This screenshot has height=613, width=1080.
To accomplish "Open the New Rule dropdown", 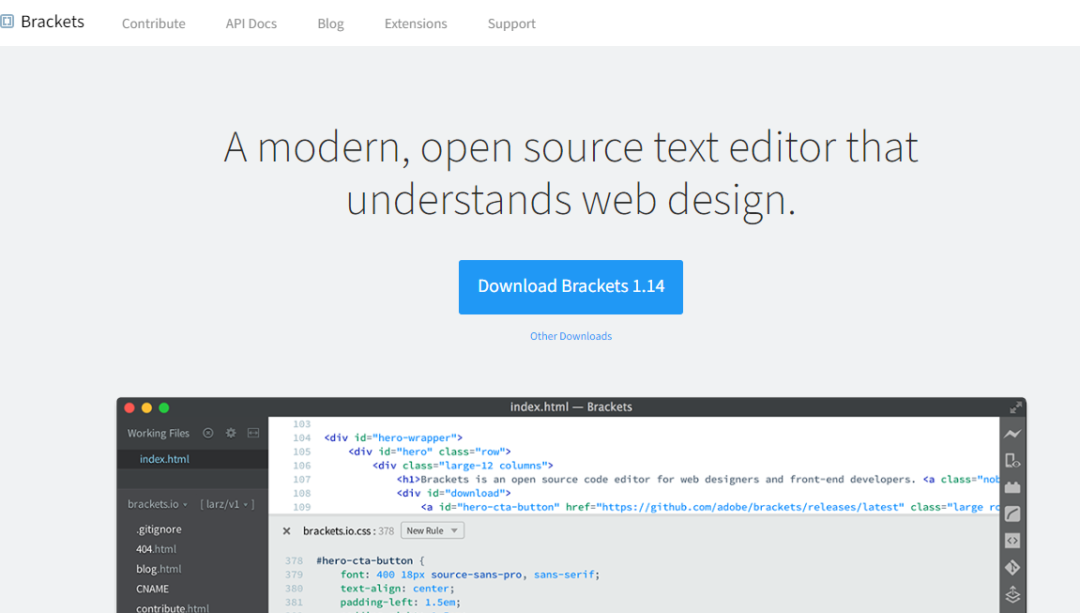I will tap(432, 531).
